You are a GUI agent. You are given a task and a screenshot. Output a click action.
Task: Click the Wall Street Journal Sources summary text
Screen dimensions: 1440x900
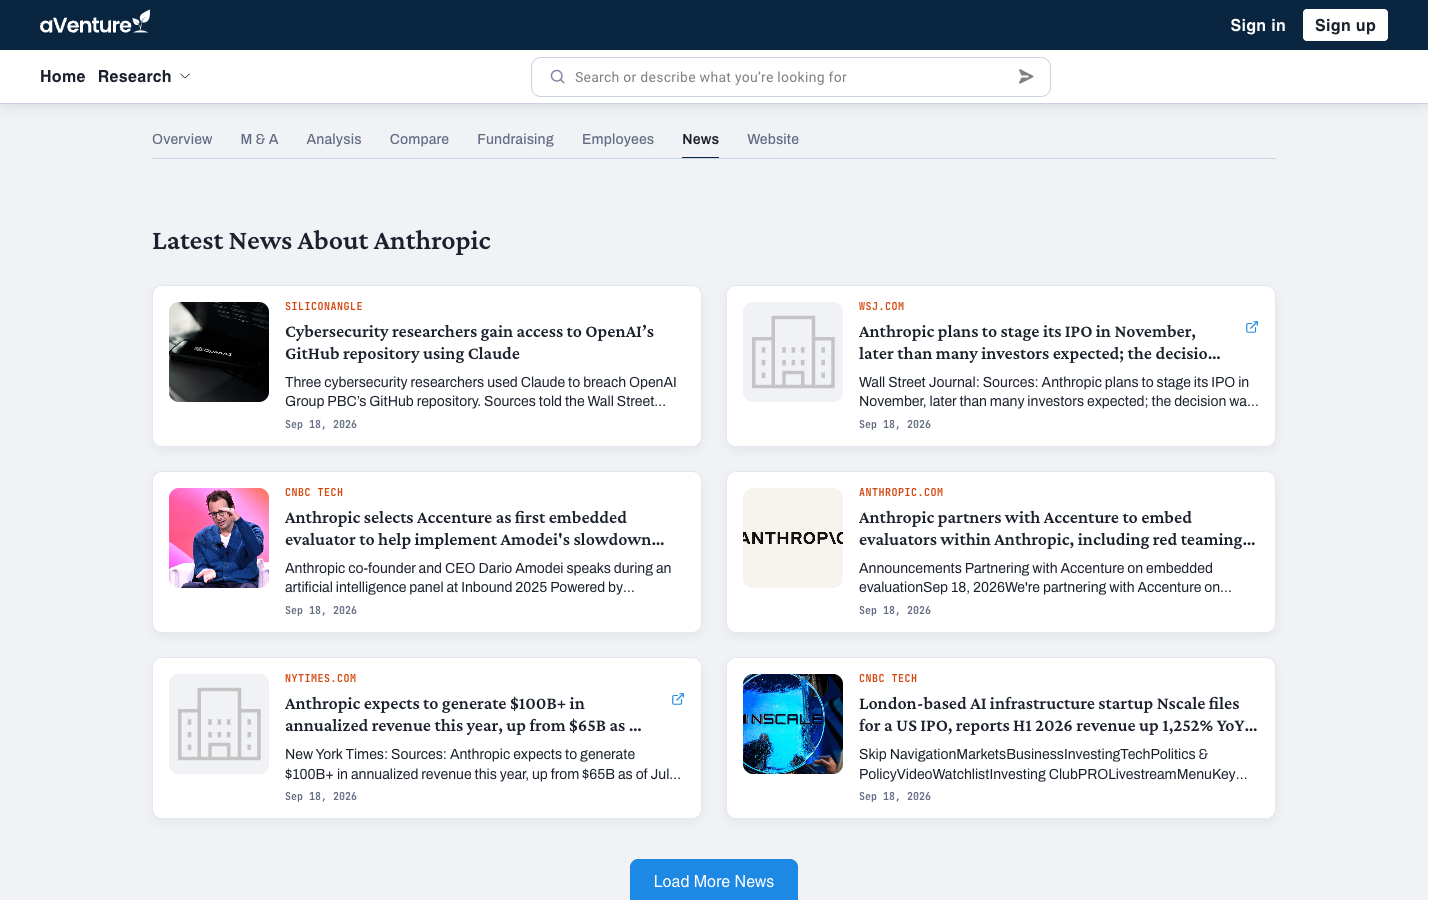(1058, 391)
